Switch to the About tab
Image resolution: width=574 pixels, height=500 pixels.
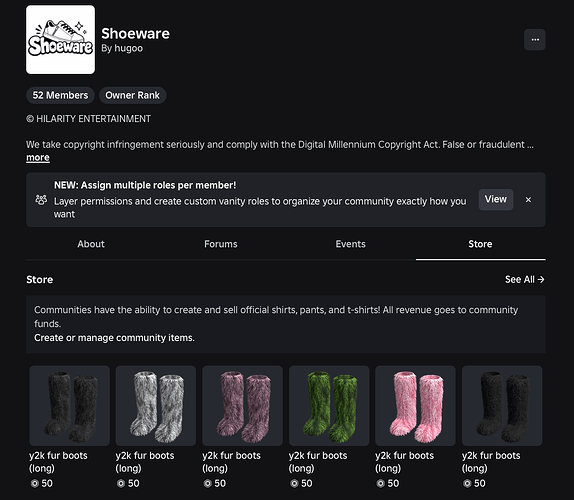tap(91, 244)
